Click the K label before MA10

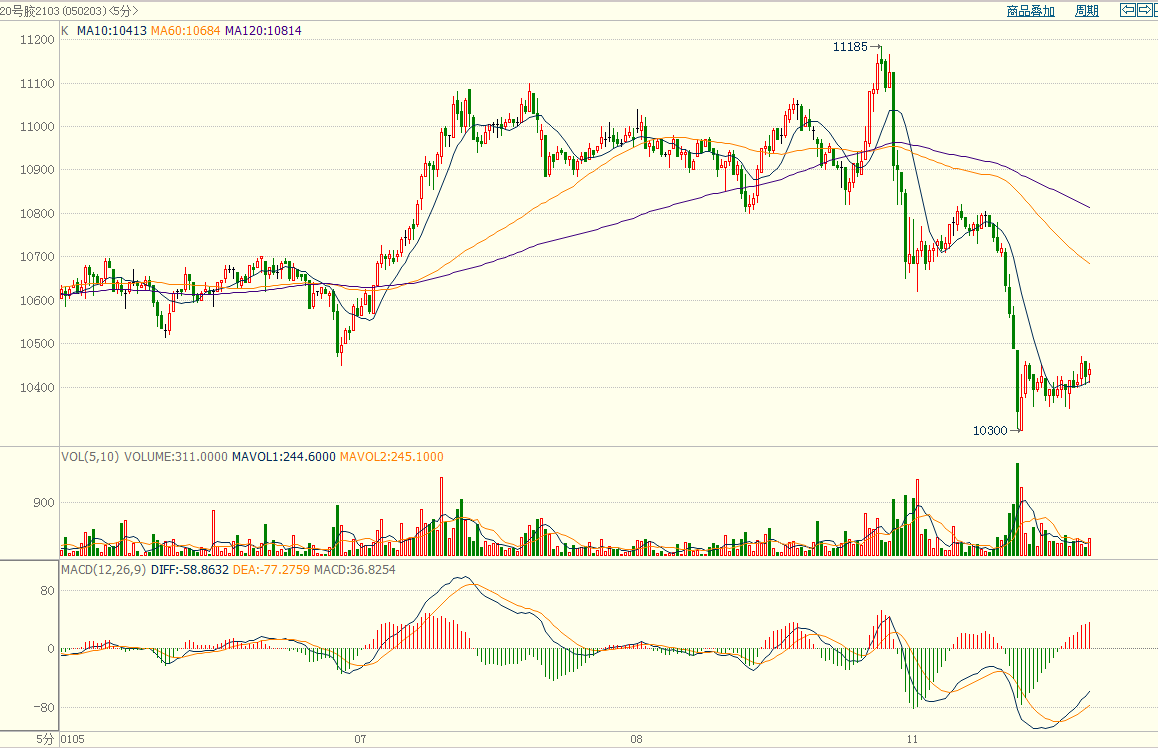65,31
